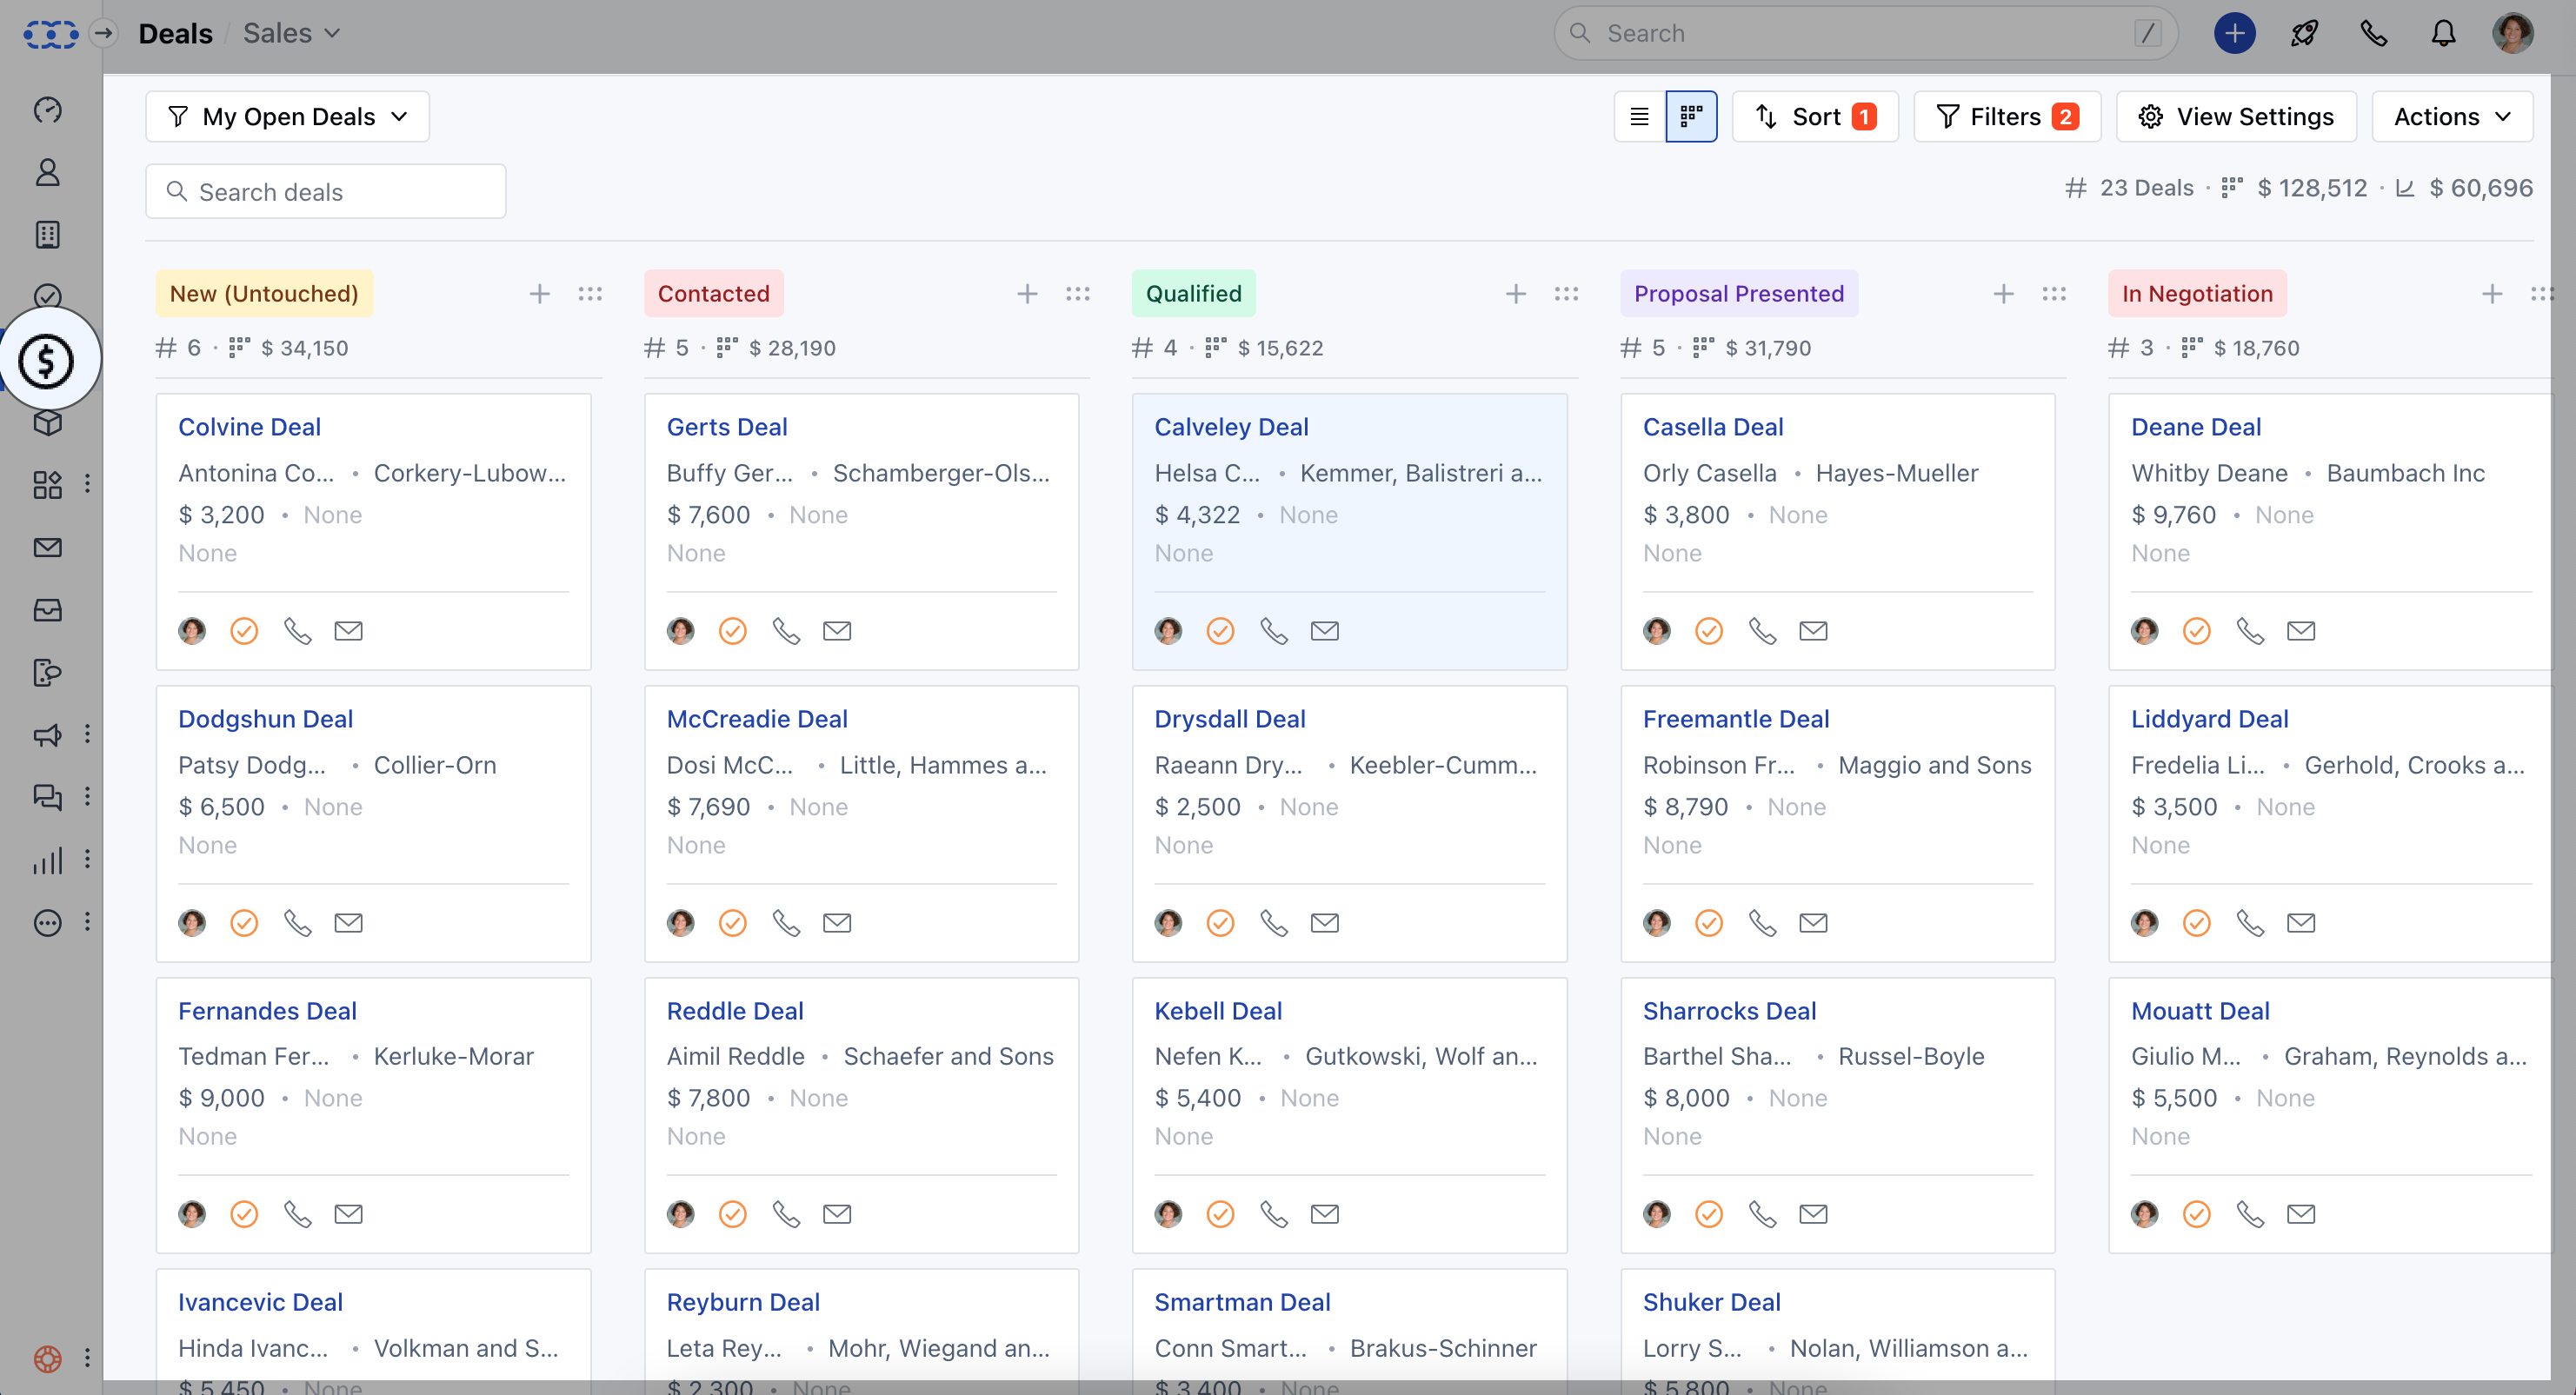Open the Deals dollar icon in sidebar
The image size is (2576, 1395).
click(x=47, y=360)
